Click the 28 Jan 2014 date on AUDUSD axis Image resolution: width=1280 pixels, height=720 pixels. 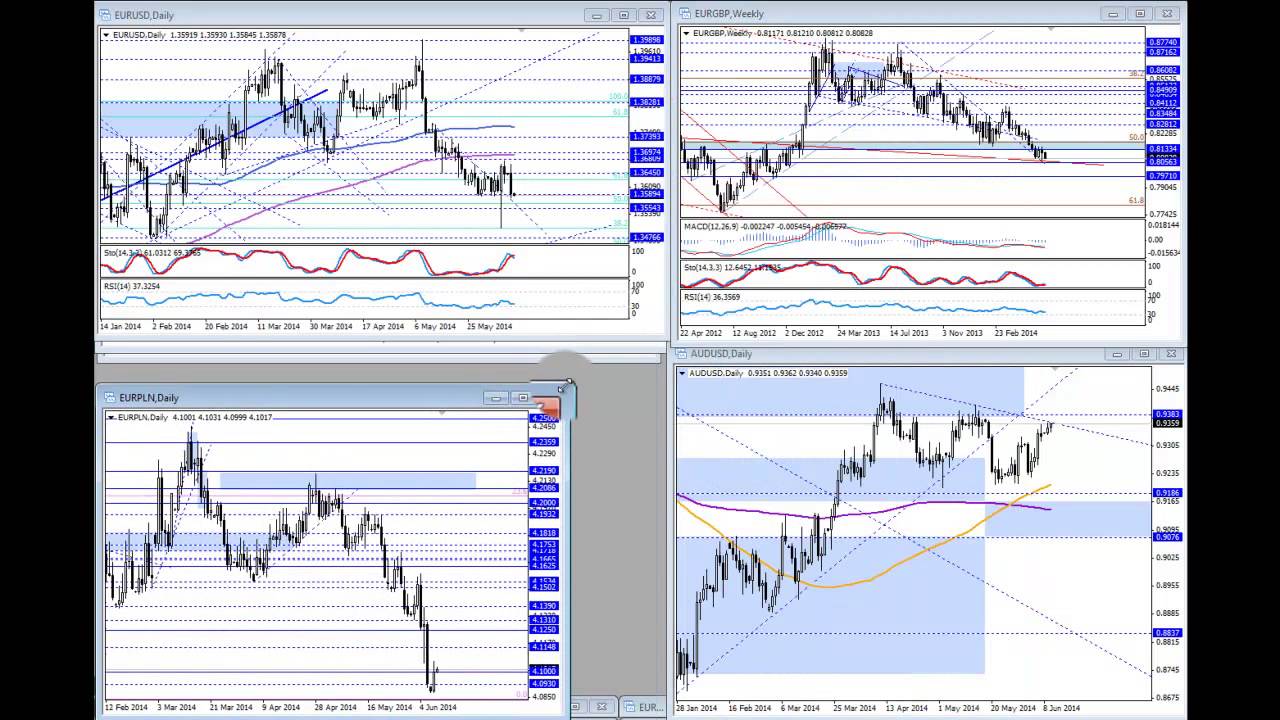[698, 707]
